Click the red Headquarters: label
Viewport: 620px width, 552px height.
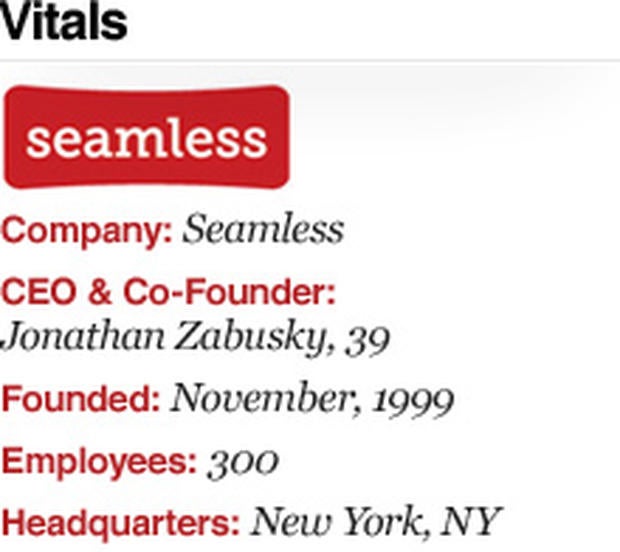point(121,524)
